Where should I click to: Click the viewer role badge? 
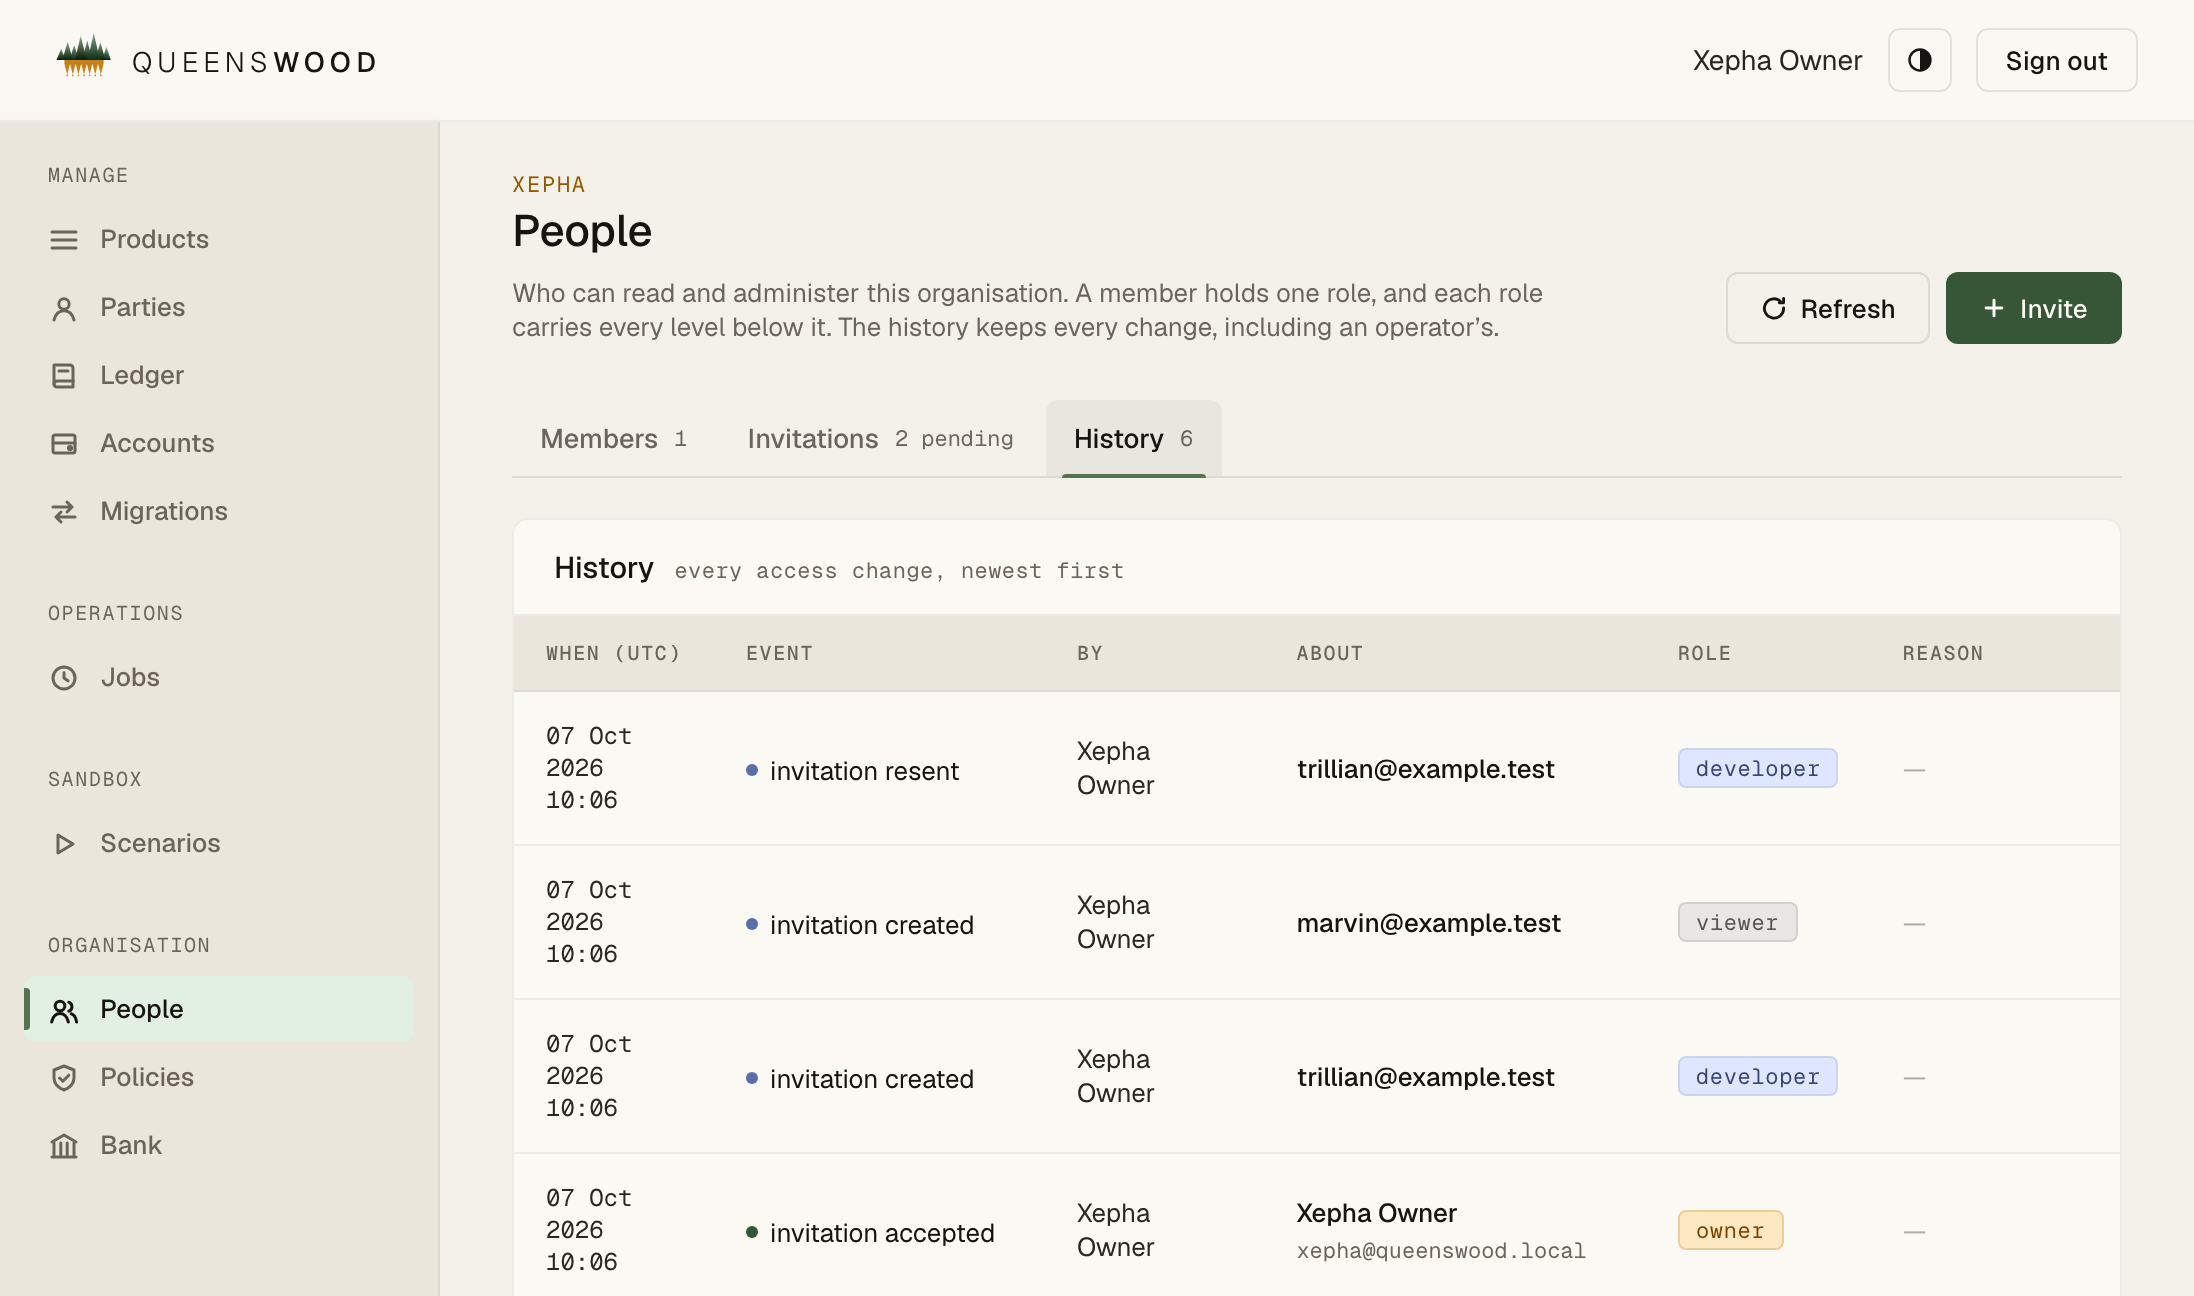click(1737, 922)
